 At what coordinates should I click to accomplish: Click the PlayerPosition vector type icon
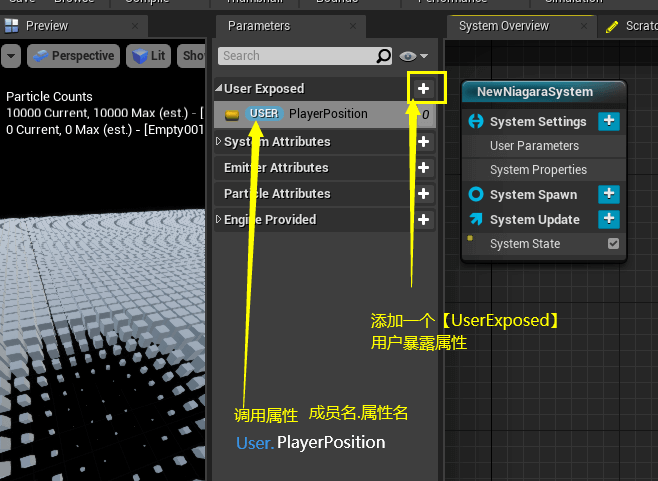pyautogui.click(x=232, y=115)
